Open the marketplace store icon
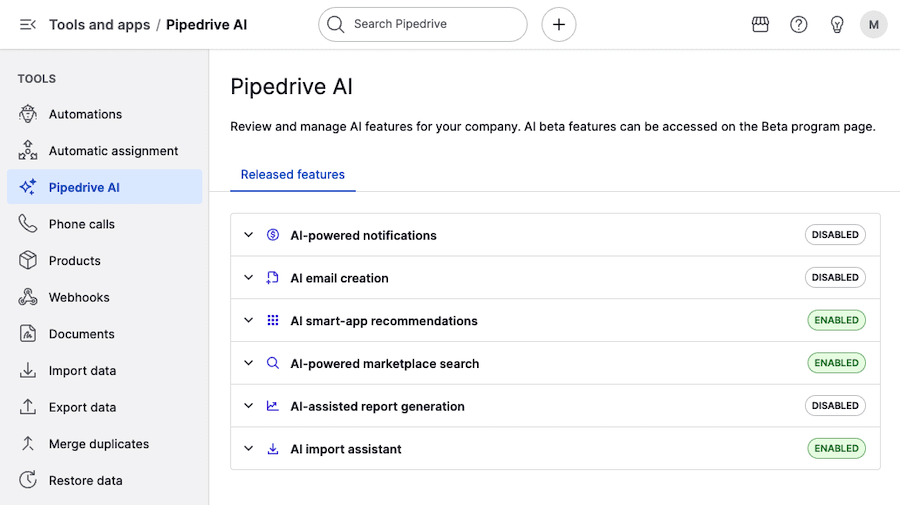This screenshot has width=900, height=505. [x=760, y=25]
